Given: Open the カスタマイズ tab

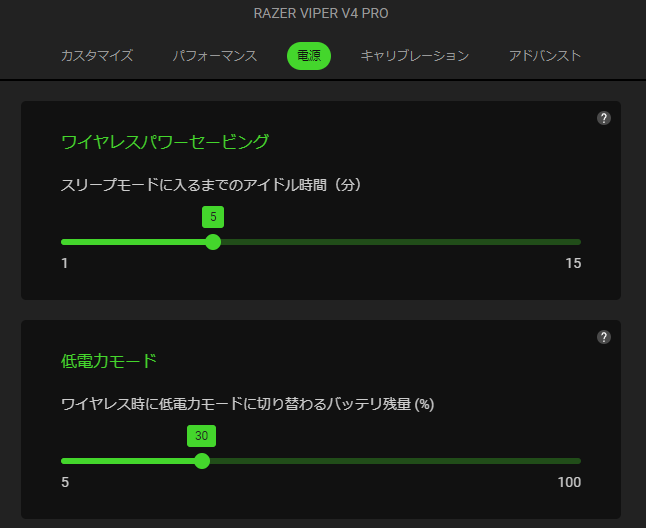Looking at the screenshot, I should pos(97,56).
